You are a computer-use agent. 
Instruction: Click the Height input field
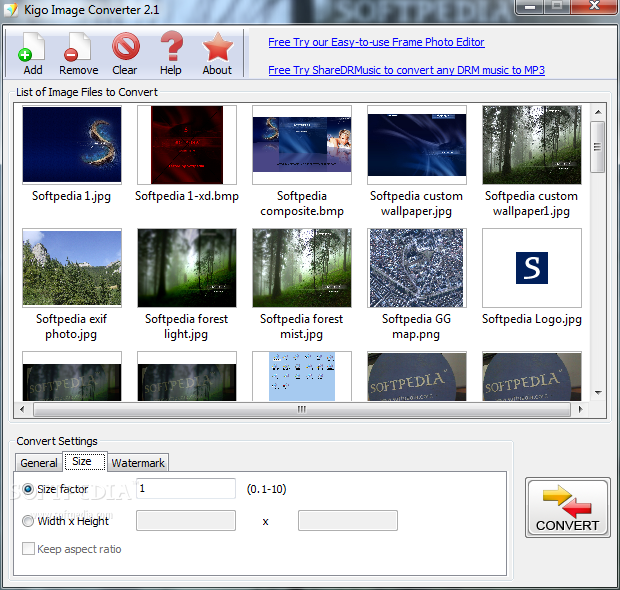(x=348, y=520)
